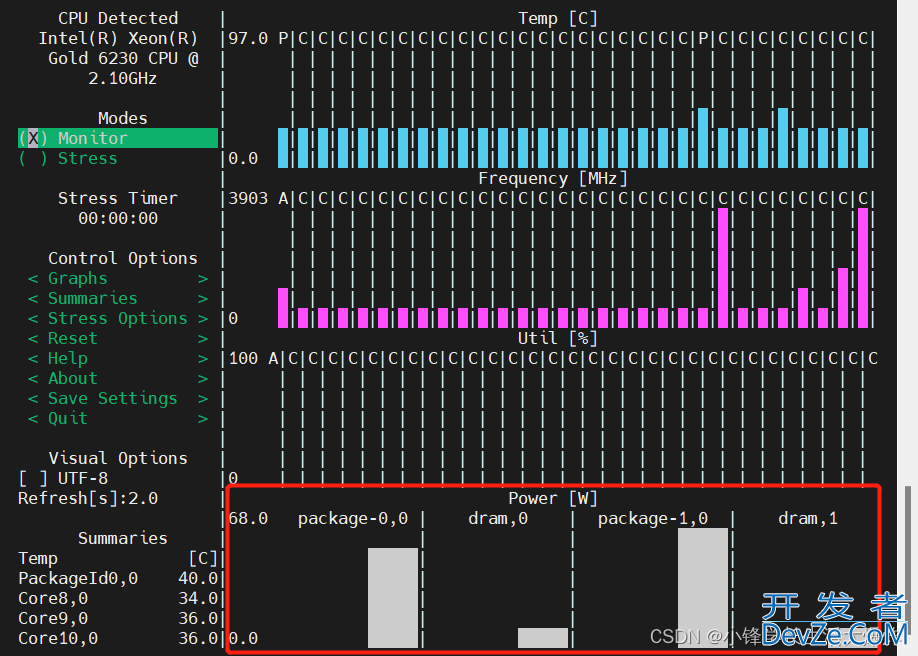Open the Graphs control option
The height and width of the screenshot is (656, 918).
[x=118, y=278]
